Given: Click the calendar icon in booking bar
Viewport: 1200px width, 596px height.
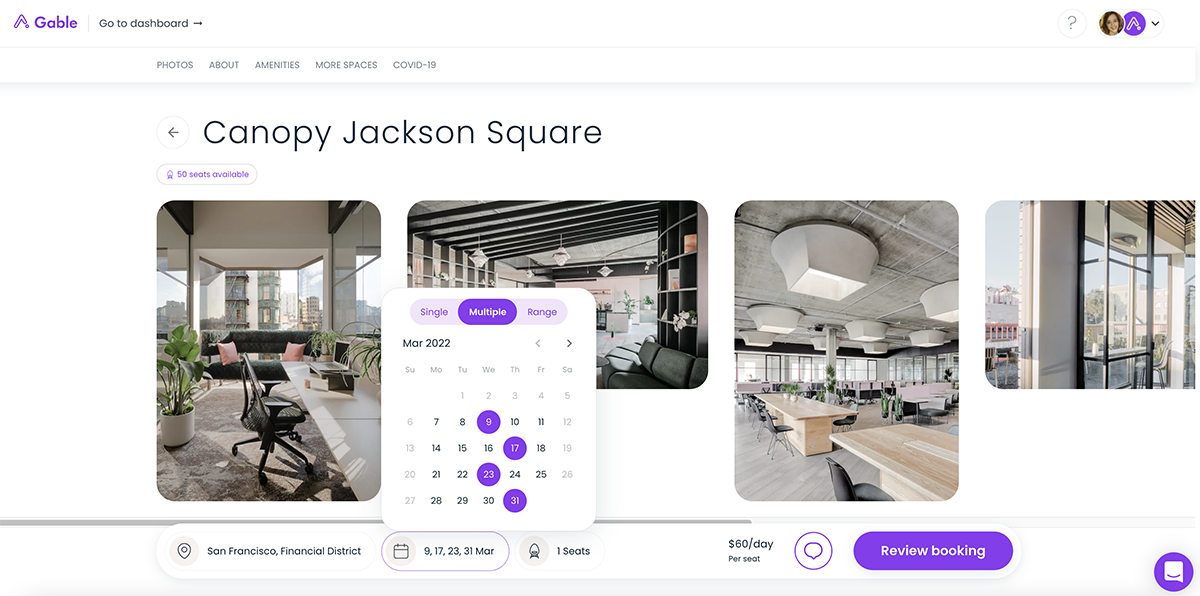Looking at the screenshot, I should (x=401, y=551).
